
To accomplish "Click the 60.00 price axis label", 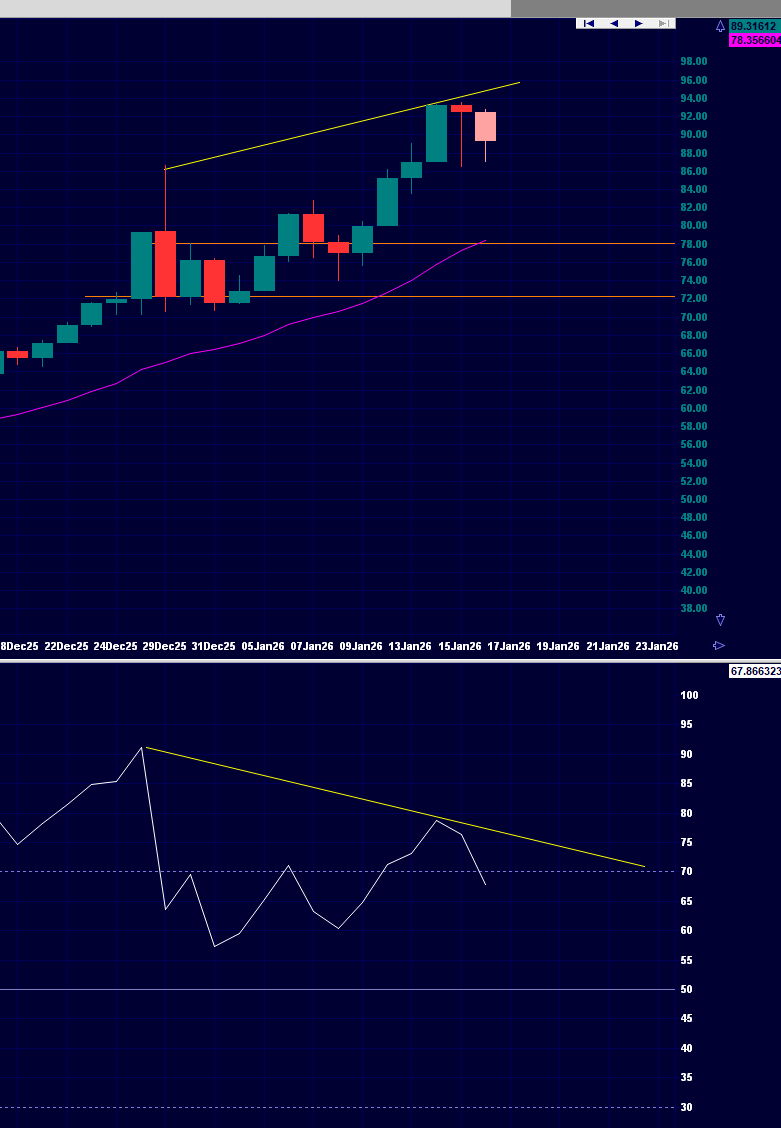I will (694, 408).
